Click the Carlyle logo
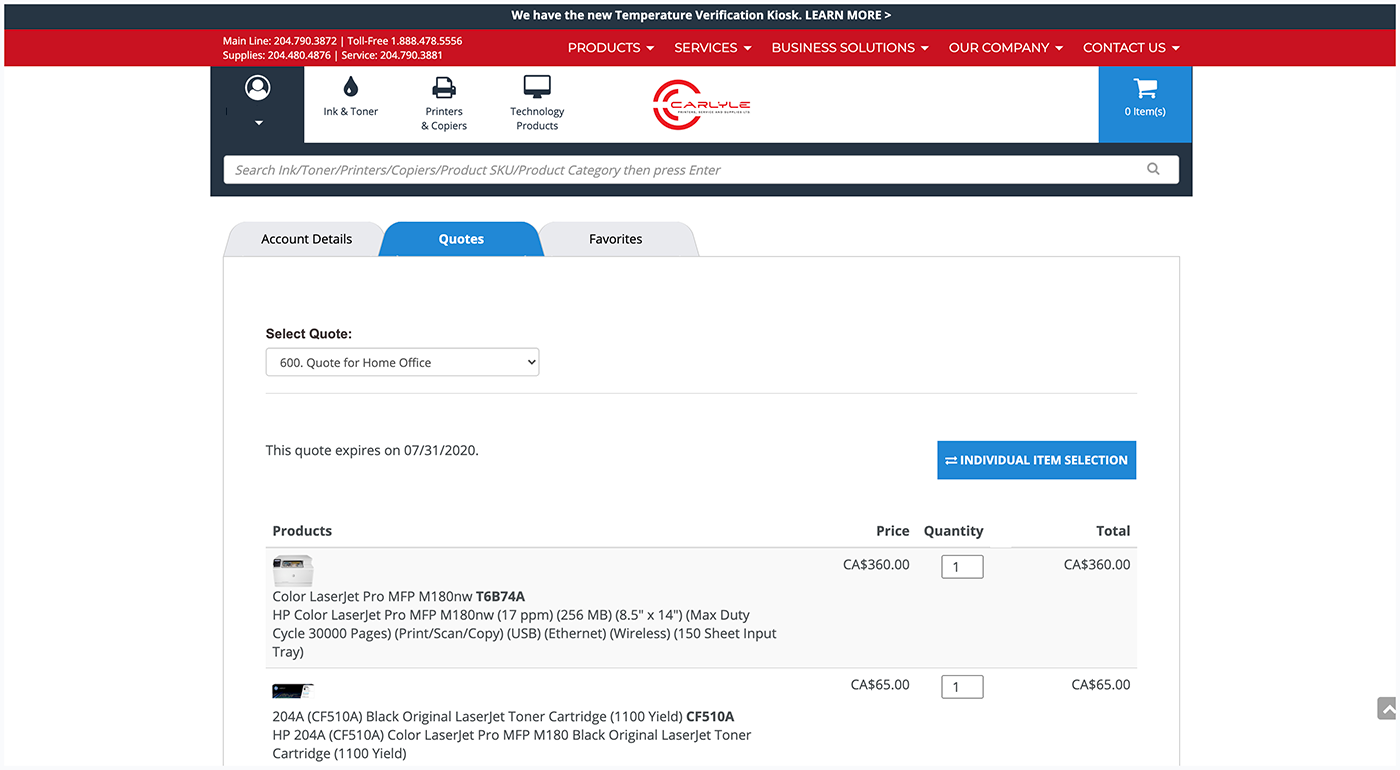 coord(701,105)
